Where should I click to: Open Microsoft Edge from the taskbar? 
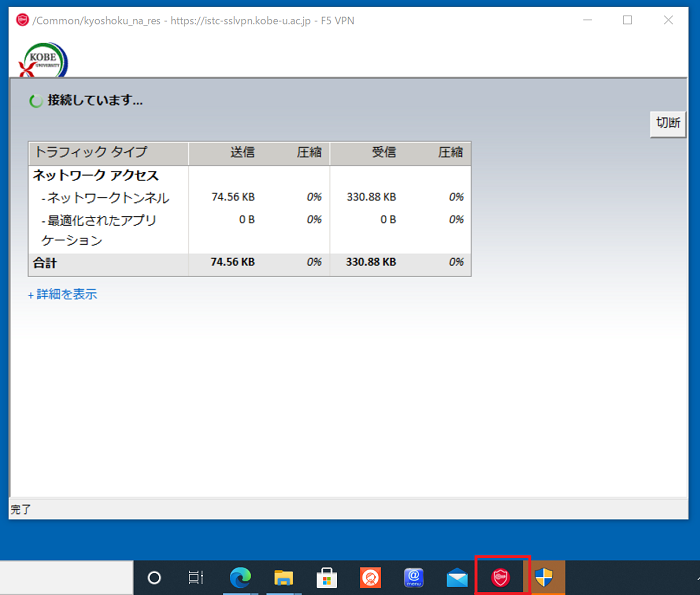coord(240,578)
